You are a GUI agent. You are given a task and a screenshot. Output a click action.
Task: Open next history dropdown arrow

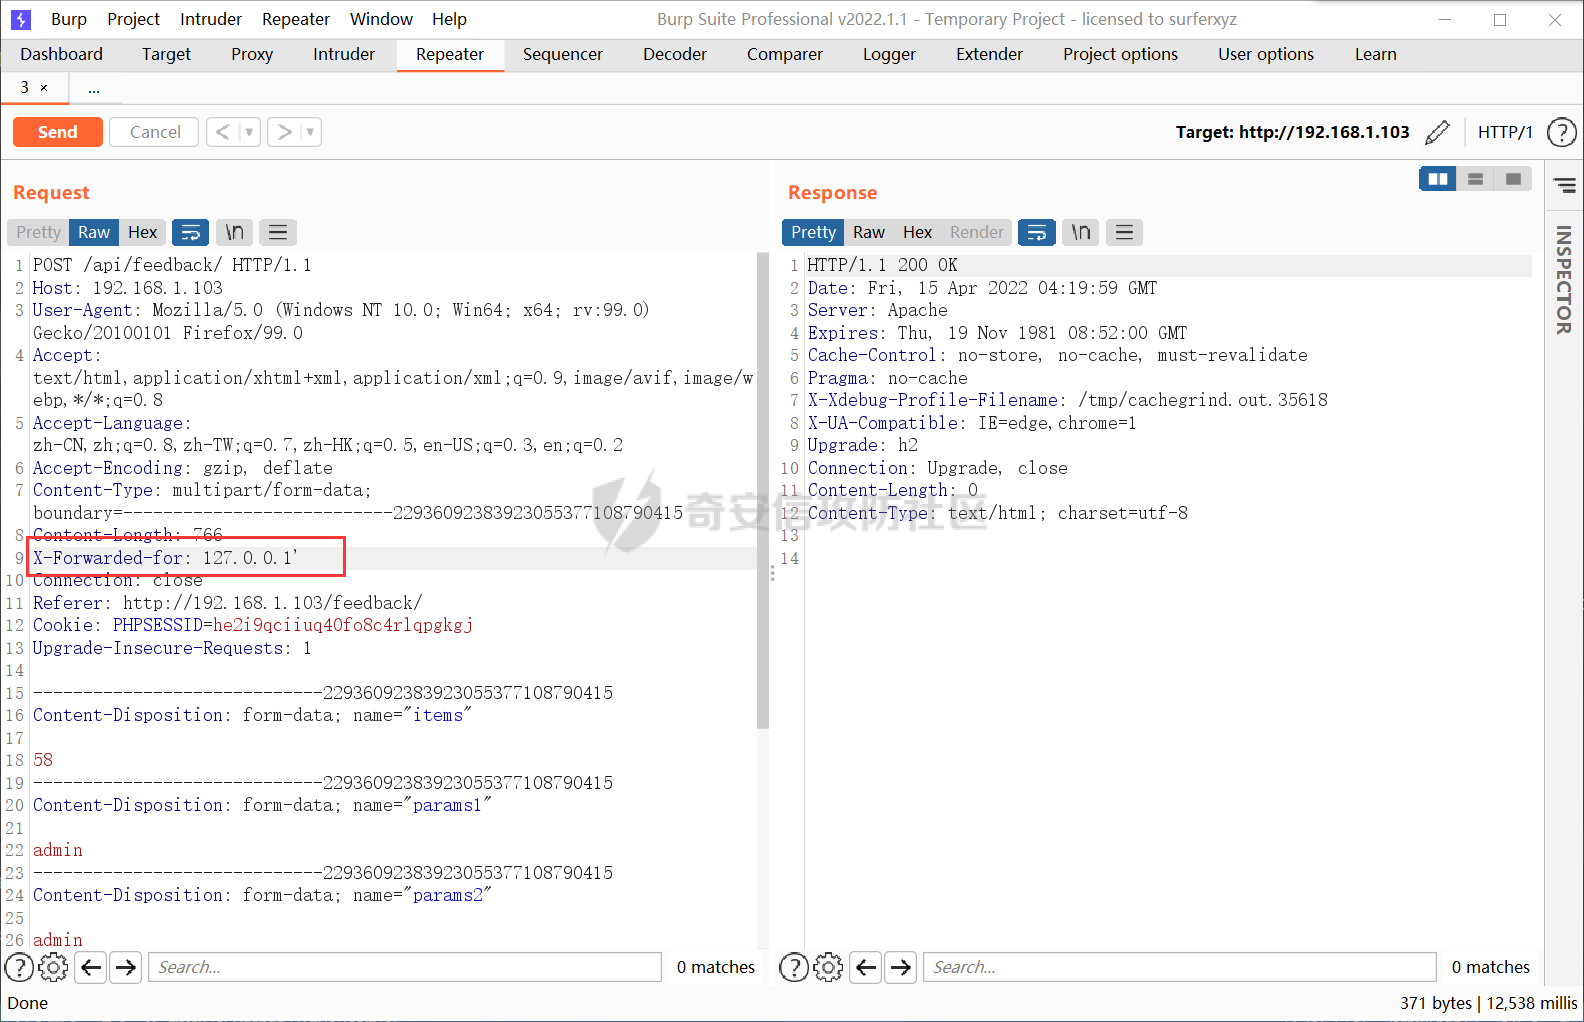[310, 132]
